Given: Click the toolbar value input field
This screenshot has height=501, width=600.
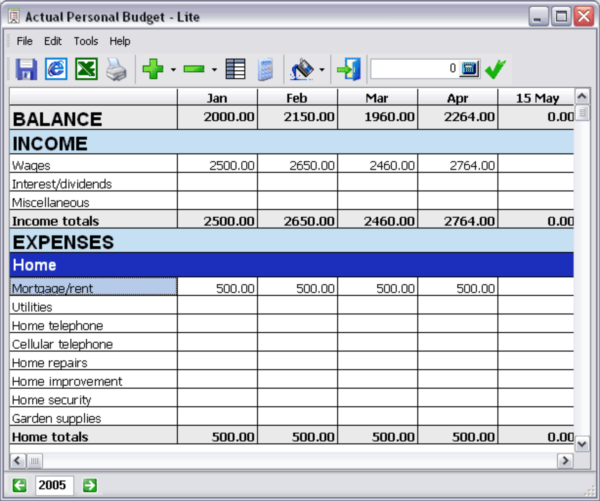Looking at the screenshot, I should [414, 69].
